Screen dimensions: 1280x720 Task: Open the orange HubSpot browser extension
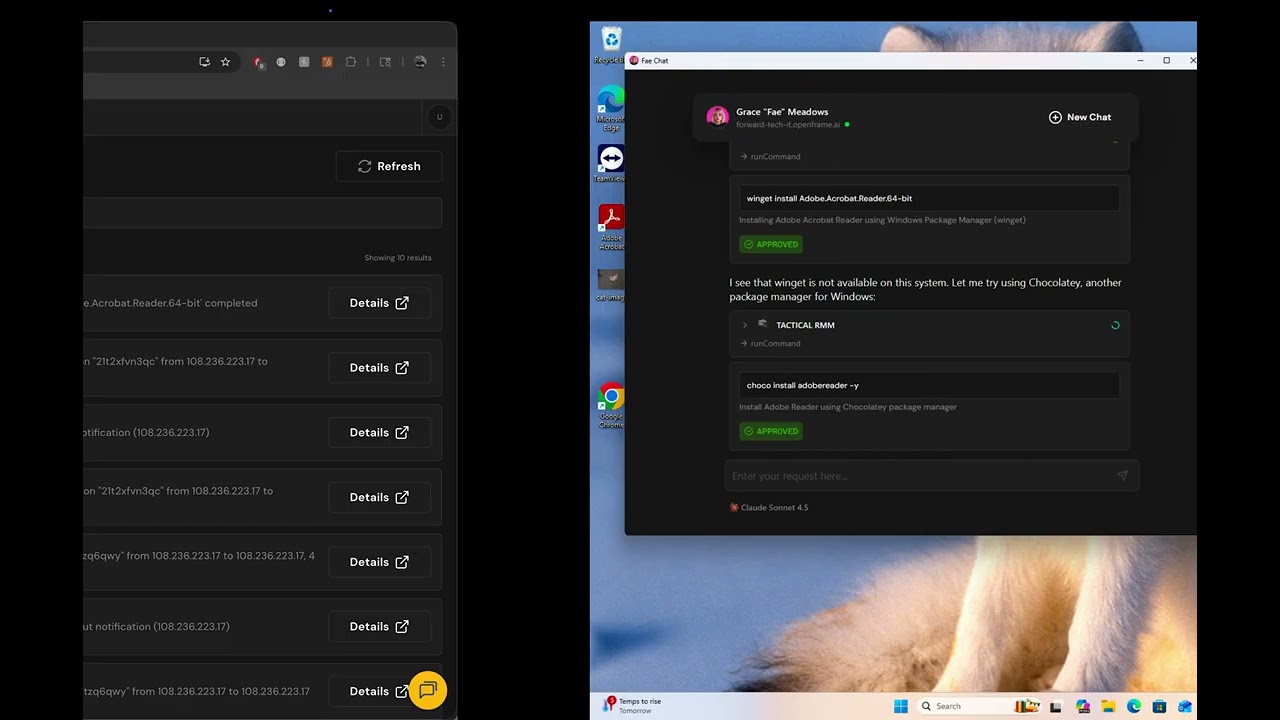[x=327, y=62]
